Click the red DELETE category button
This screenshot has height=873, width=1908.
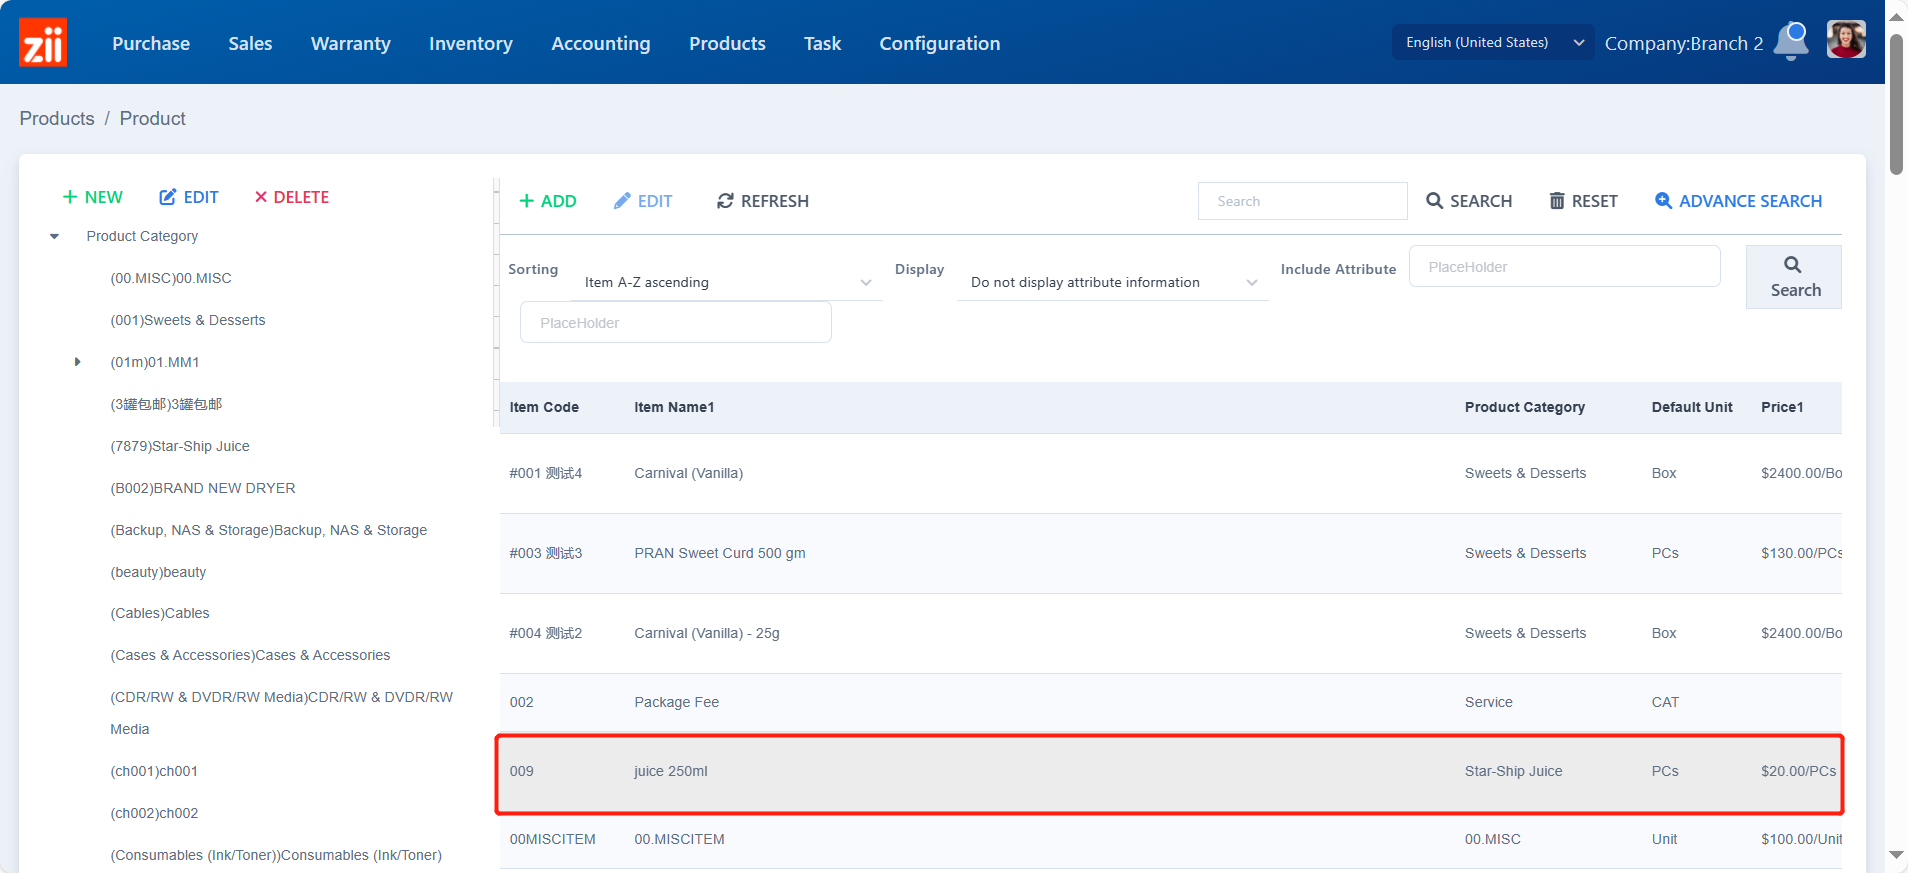click(291, 197)
